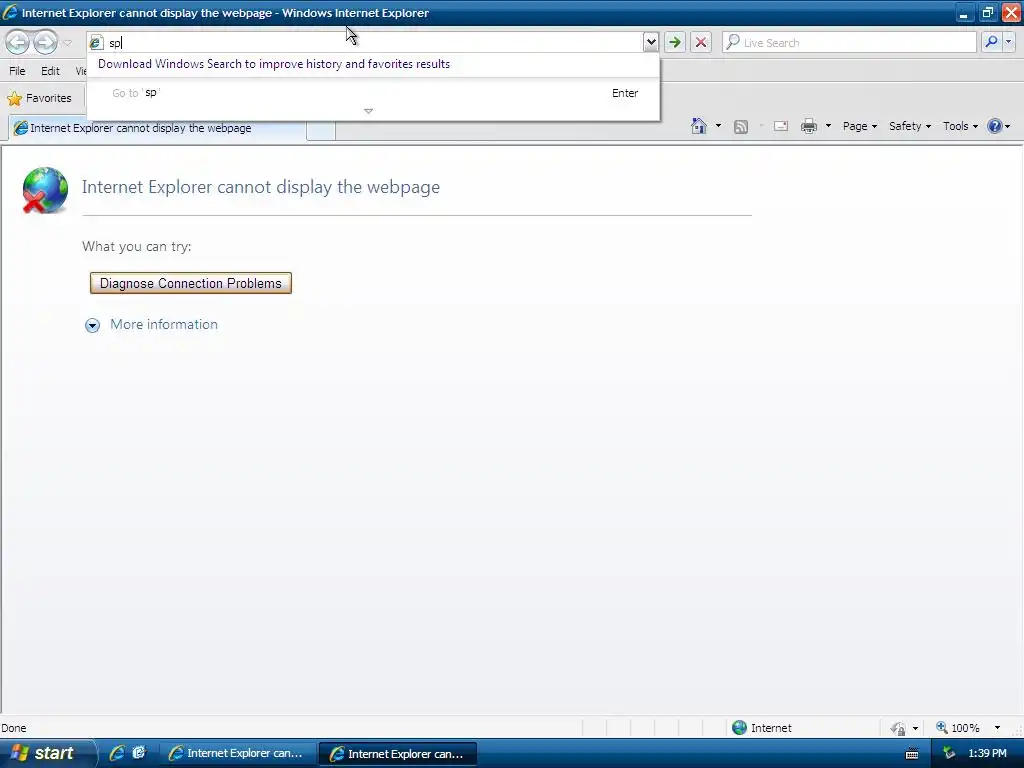The image size is (1024, 768).
Task: Click the Read Mail icon
Action: [780, 127]
